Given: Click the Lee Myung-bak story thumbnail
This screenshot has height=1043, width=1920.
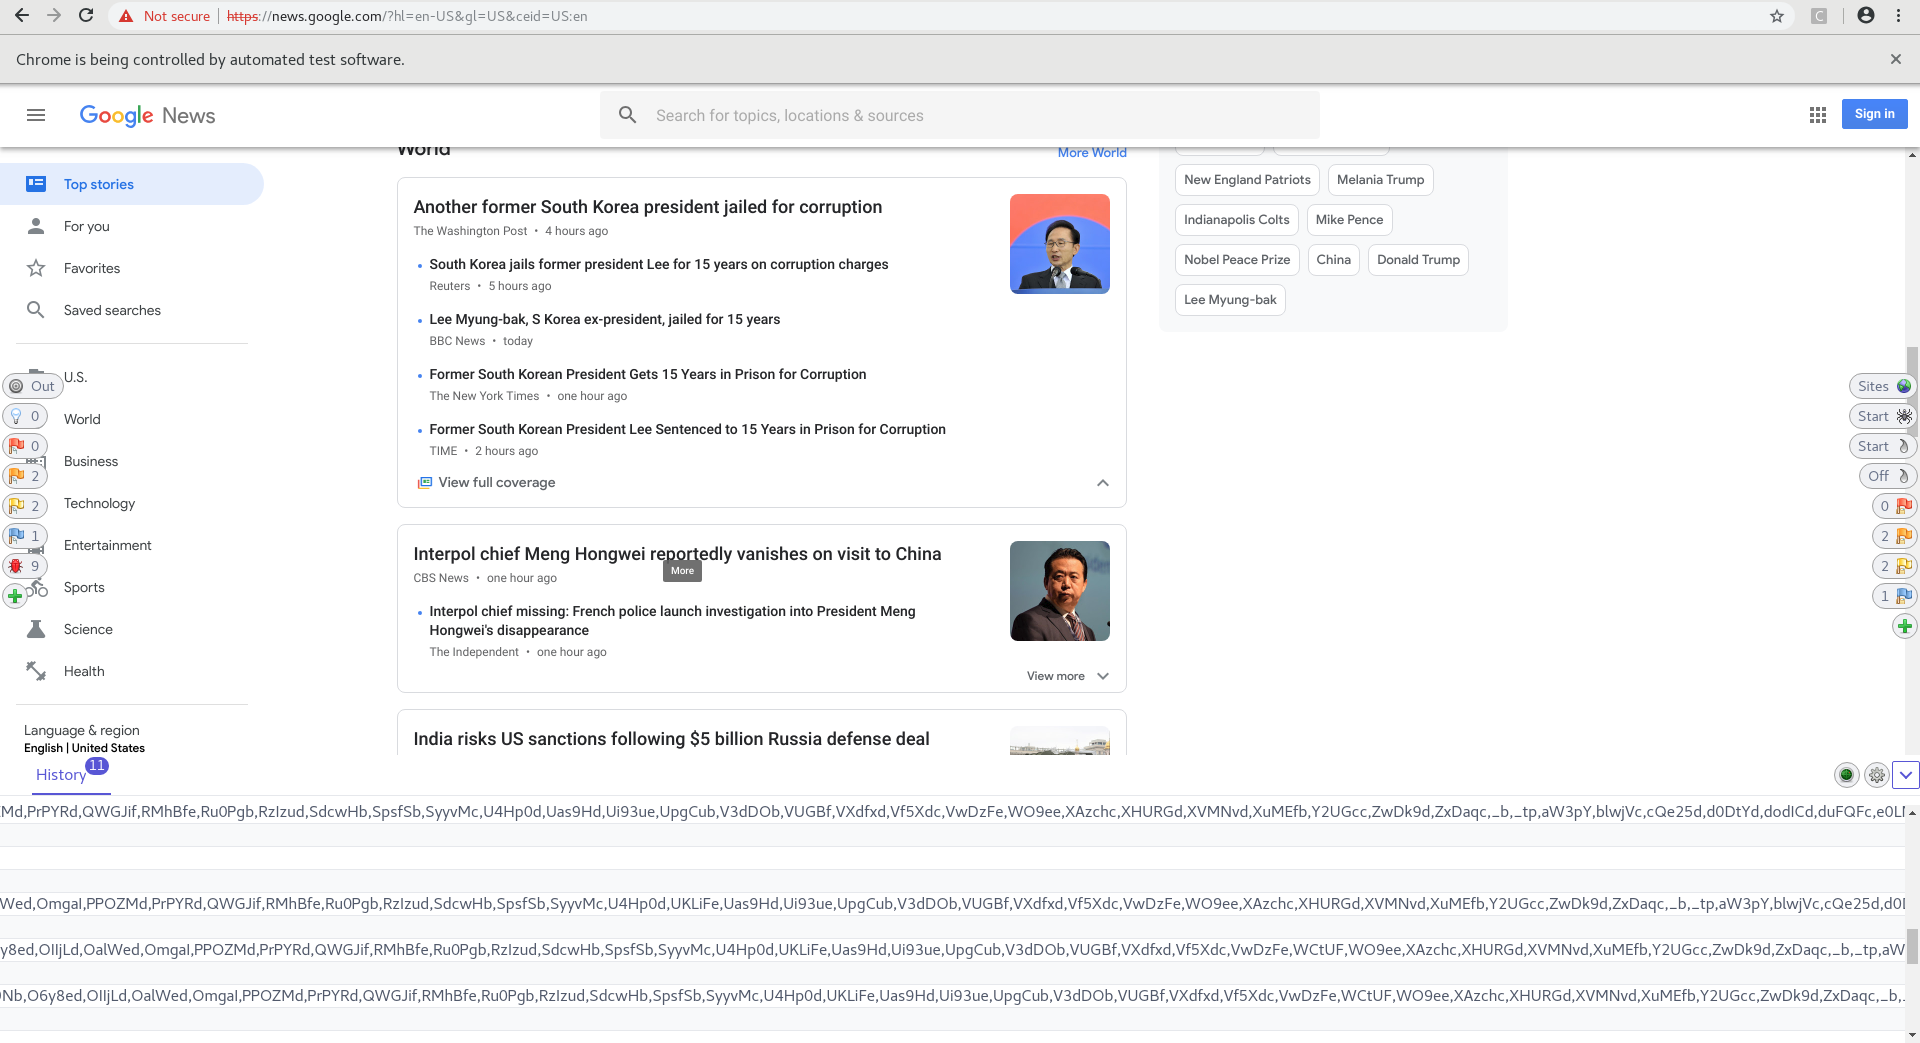Looking at the screenshot, I should [x=1060, y=244].
